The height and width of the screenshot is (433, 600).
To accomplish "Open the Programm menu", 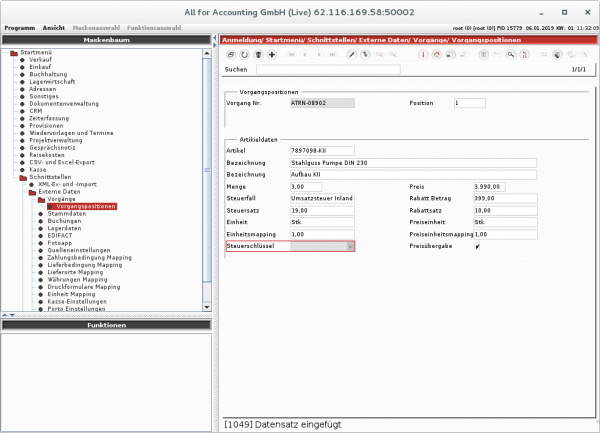I will (20, 26).
